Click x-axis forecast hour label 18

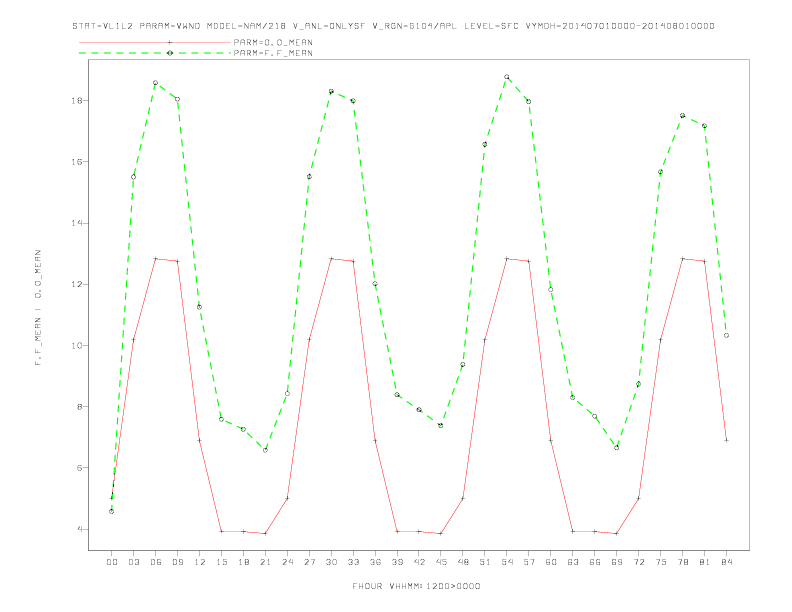click(243, 562)
